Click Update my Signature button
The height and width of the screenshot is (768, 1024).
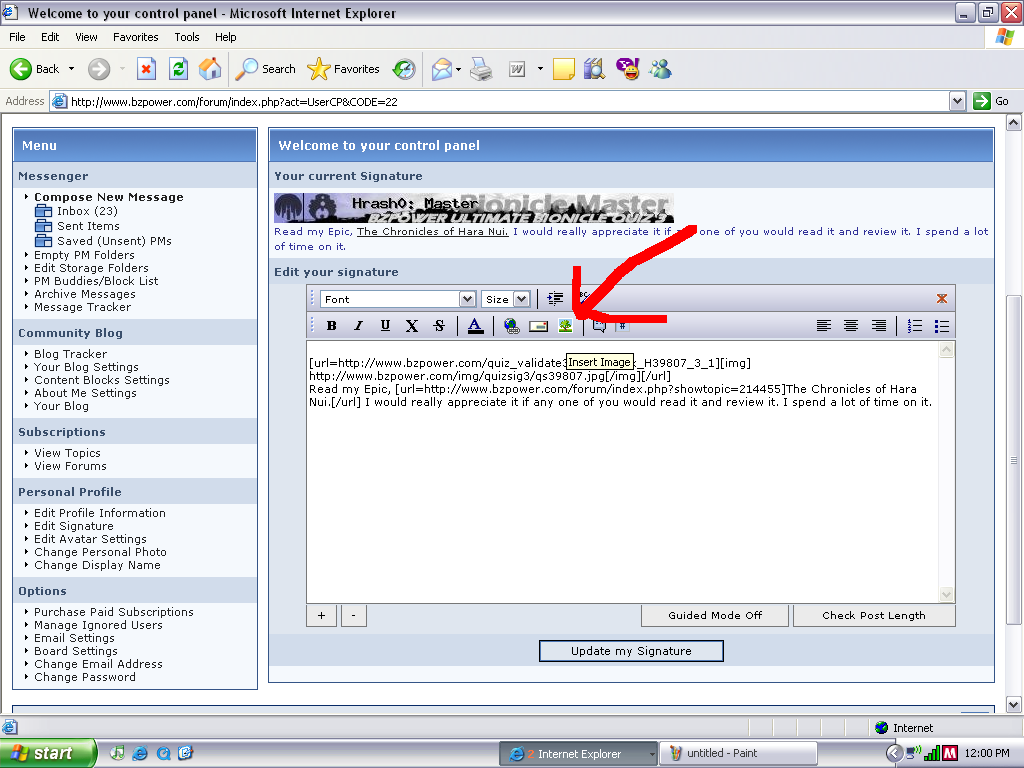click(631, 651)
